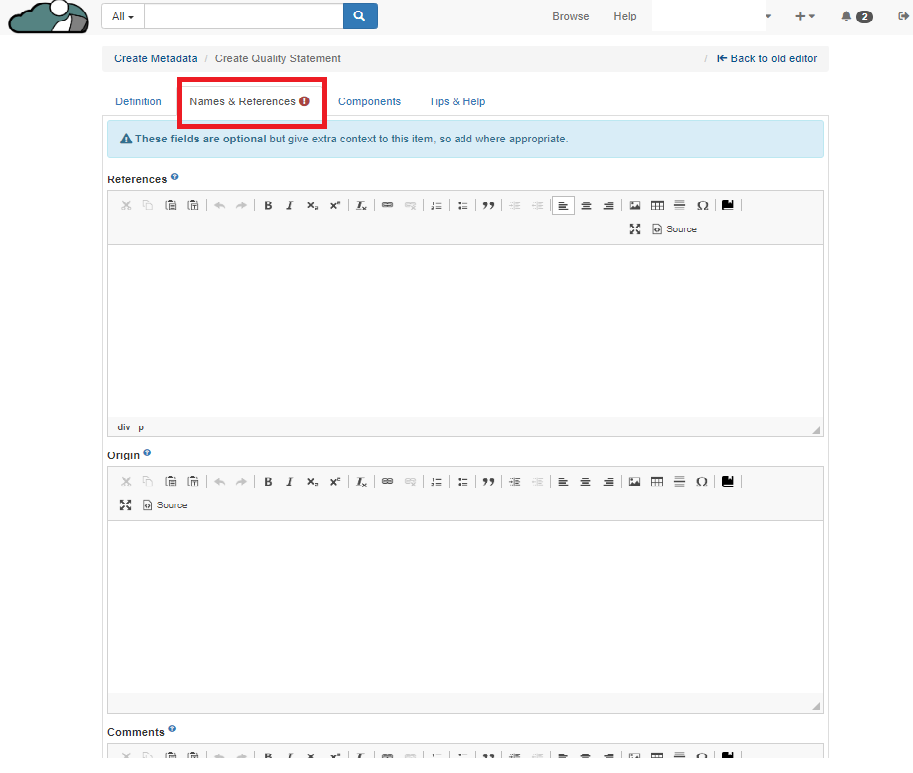Toggle Italic in the Origin editor toolbar

pyautogui.click(x=290, y=482)
